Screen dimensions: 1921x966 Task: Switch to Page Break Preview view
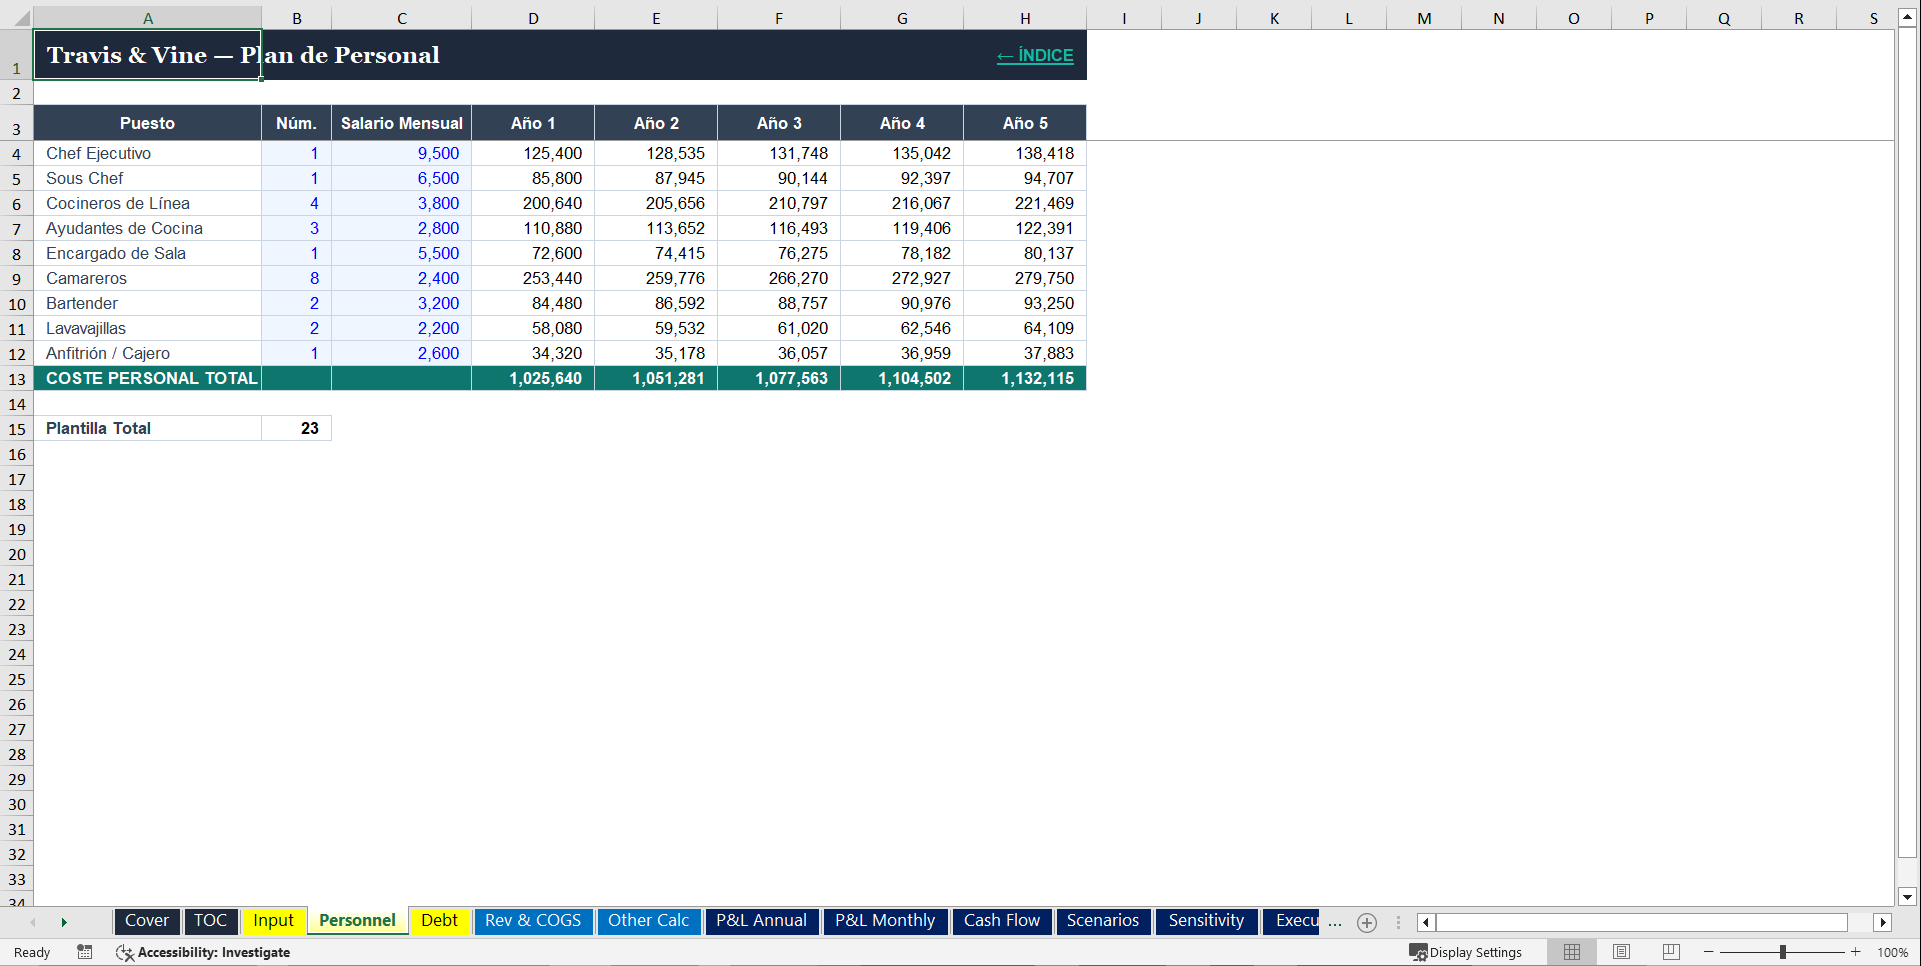[1671, 952]
